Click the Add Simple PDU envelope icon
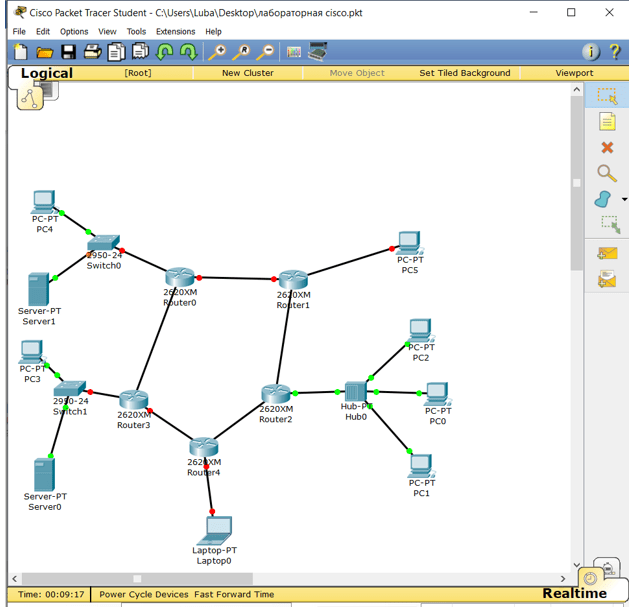The image size is (635, 607). [x=607, y=253]
